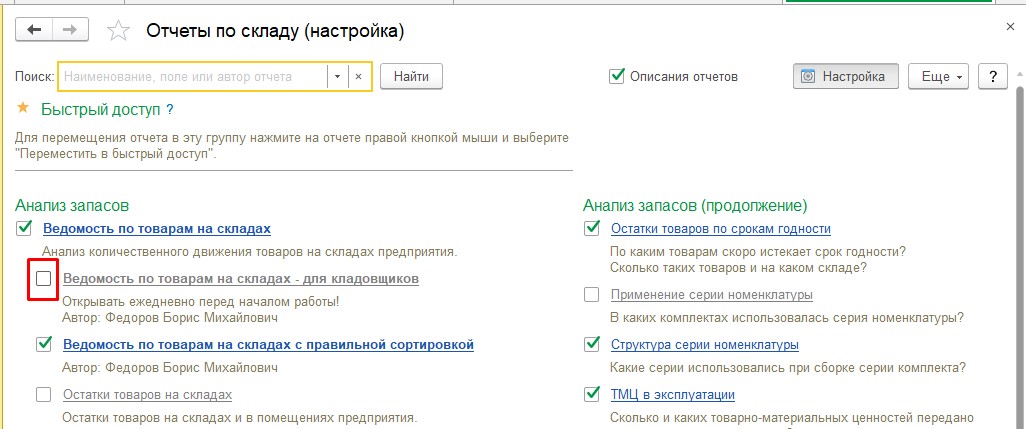Click the back navigation arrow
This screenshot has width=1026, height=429.
[35, 30]
